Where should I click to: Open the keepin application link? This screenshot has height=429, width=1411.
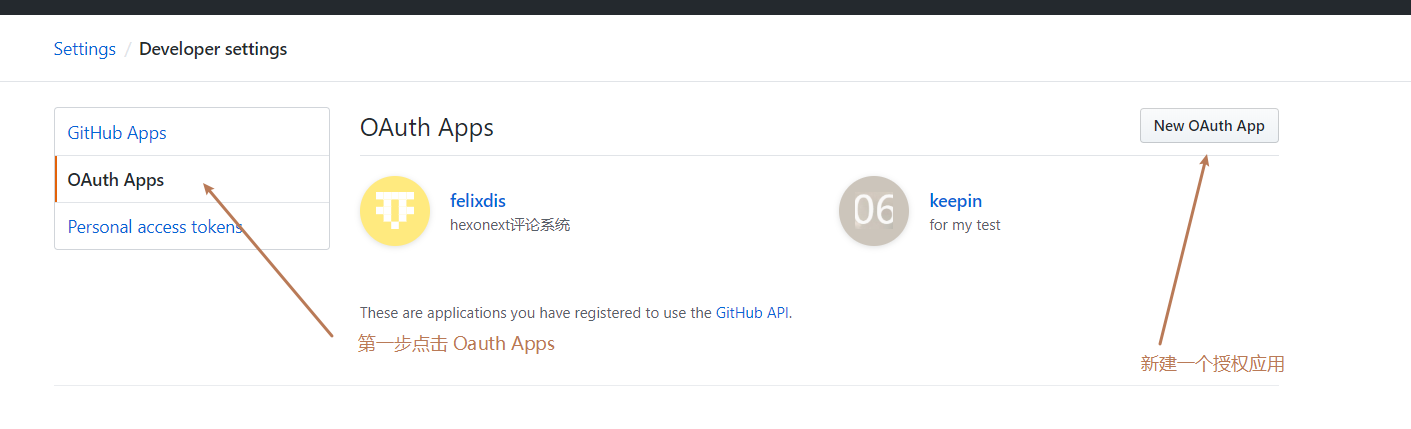[956, 201]
